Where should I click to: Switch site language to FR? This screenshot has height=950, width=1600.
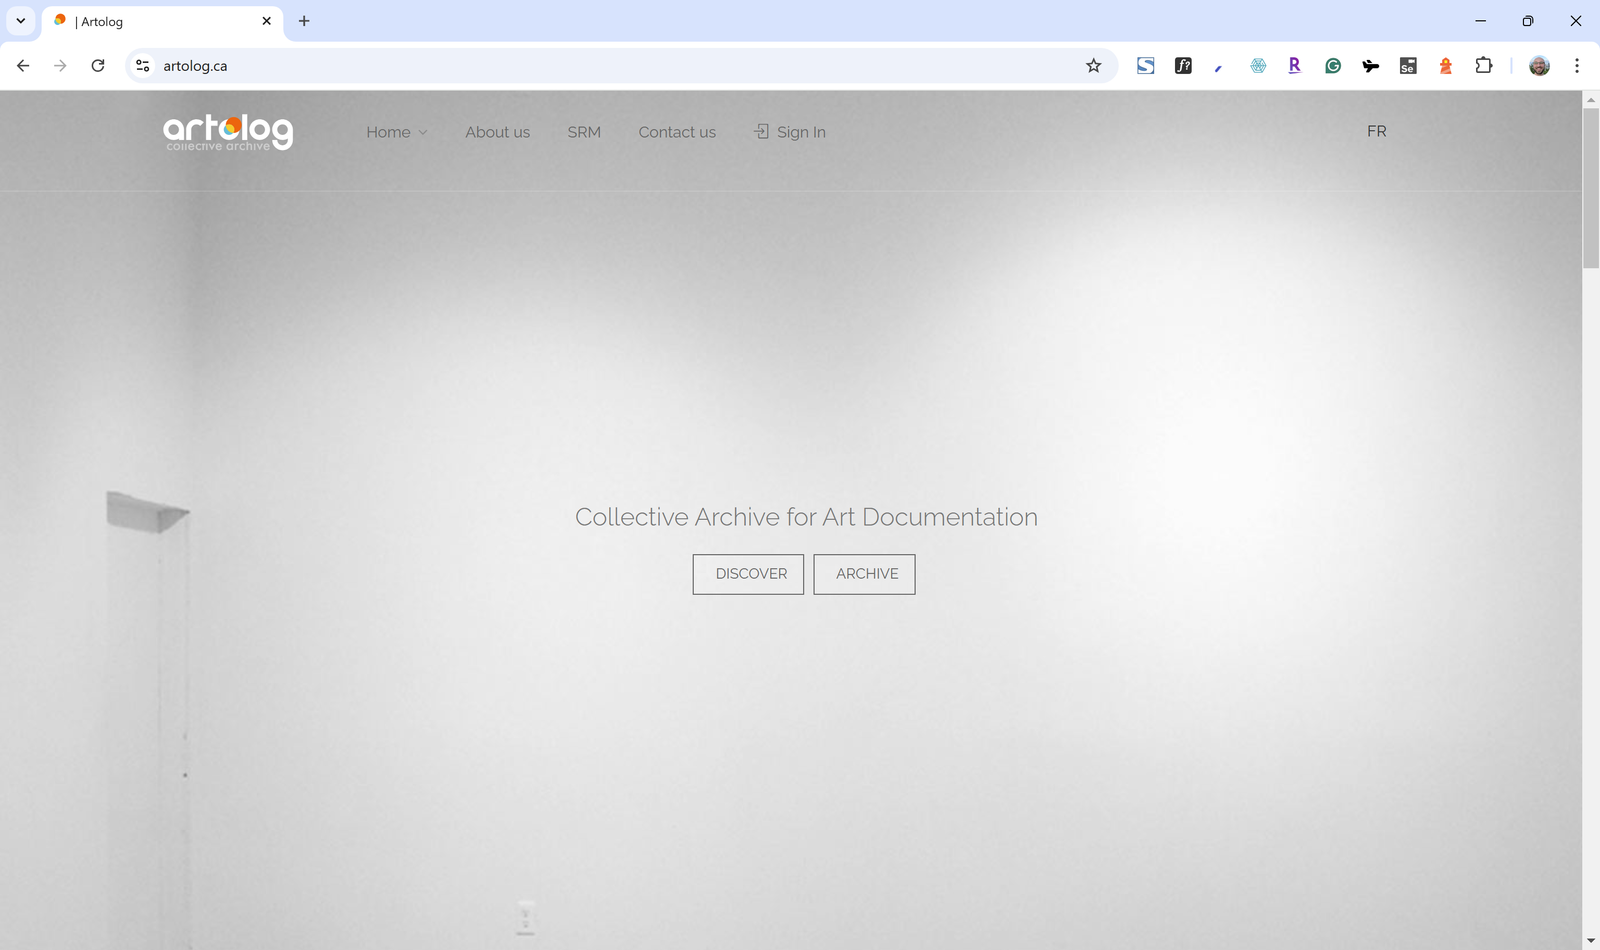(1376, 131)
